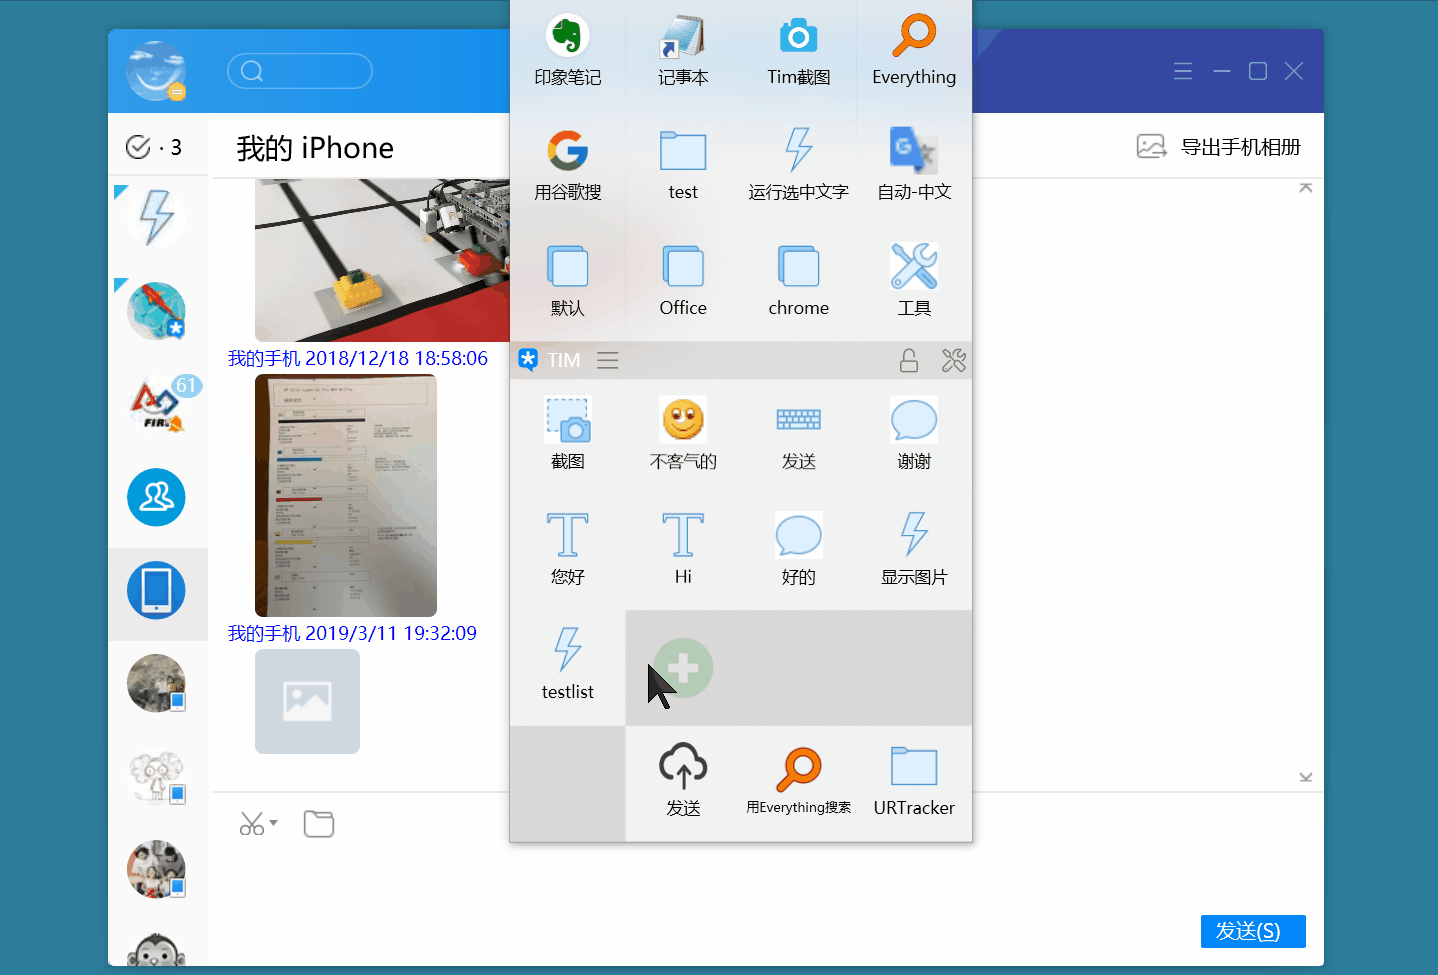Select the 不客气的 smiley icon
This screenshot has height=975, width=1438.
point(683,420)
